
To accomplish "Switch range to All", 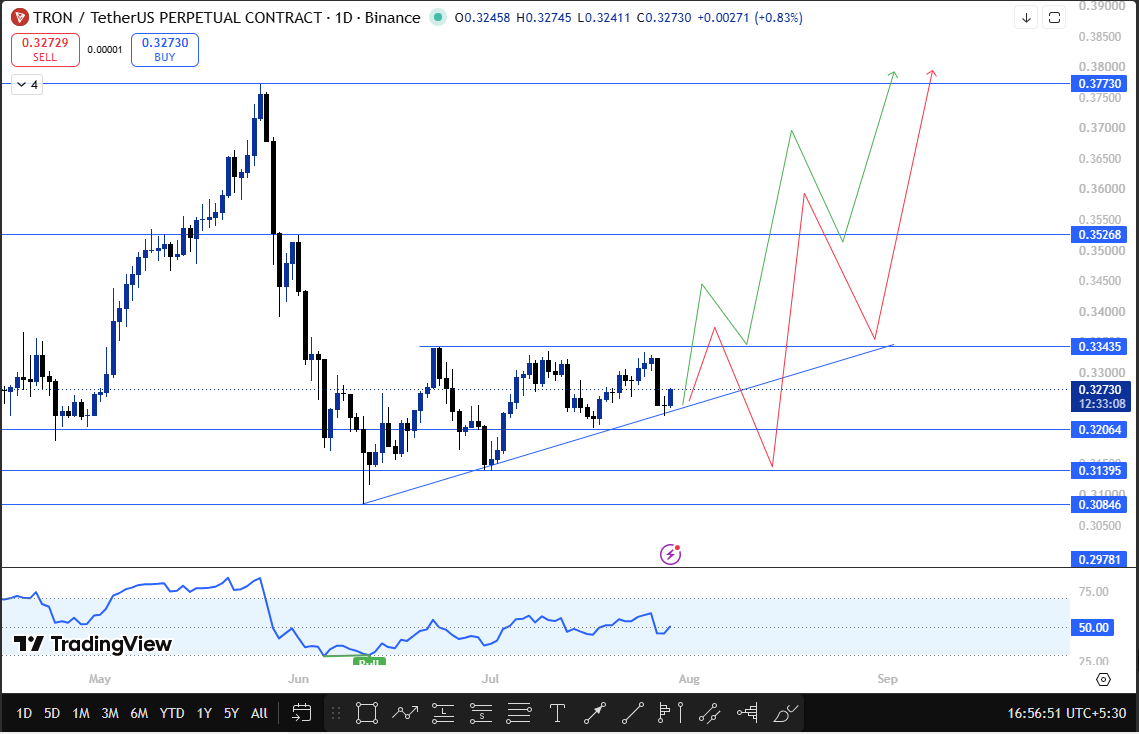I will [x=259, y=714].
